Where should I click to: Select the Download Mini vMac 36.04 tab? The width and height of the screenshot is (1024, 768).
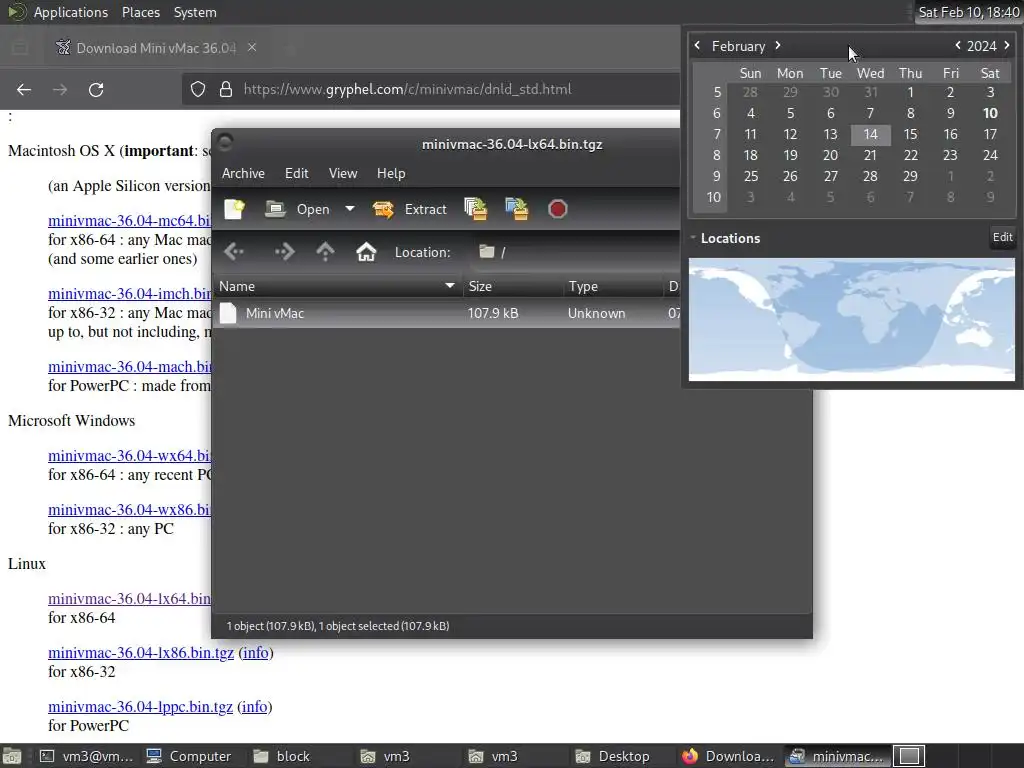click(x=155, y=48)
